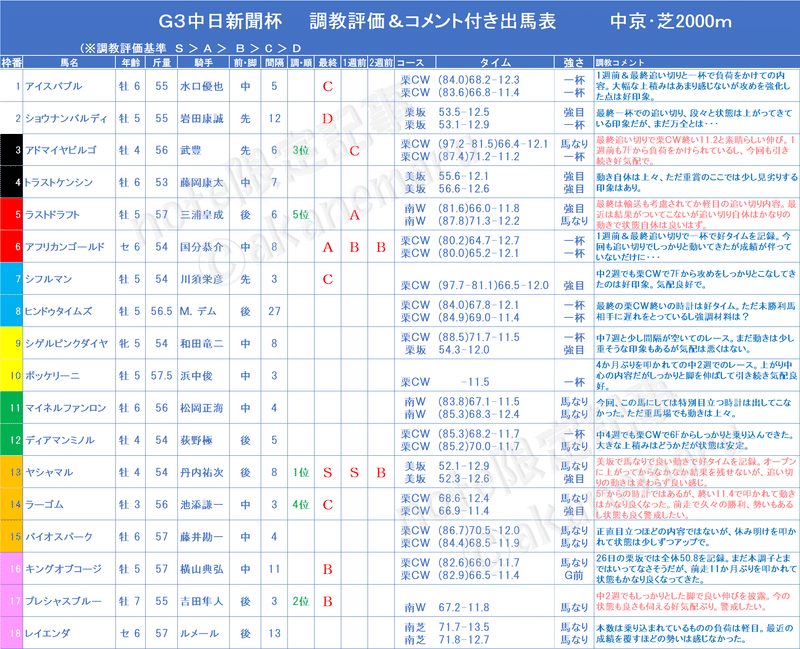This screenshot has height=649, width=800.
Task: Click jockey name 池添謙一
Action: pos(202,504)
